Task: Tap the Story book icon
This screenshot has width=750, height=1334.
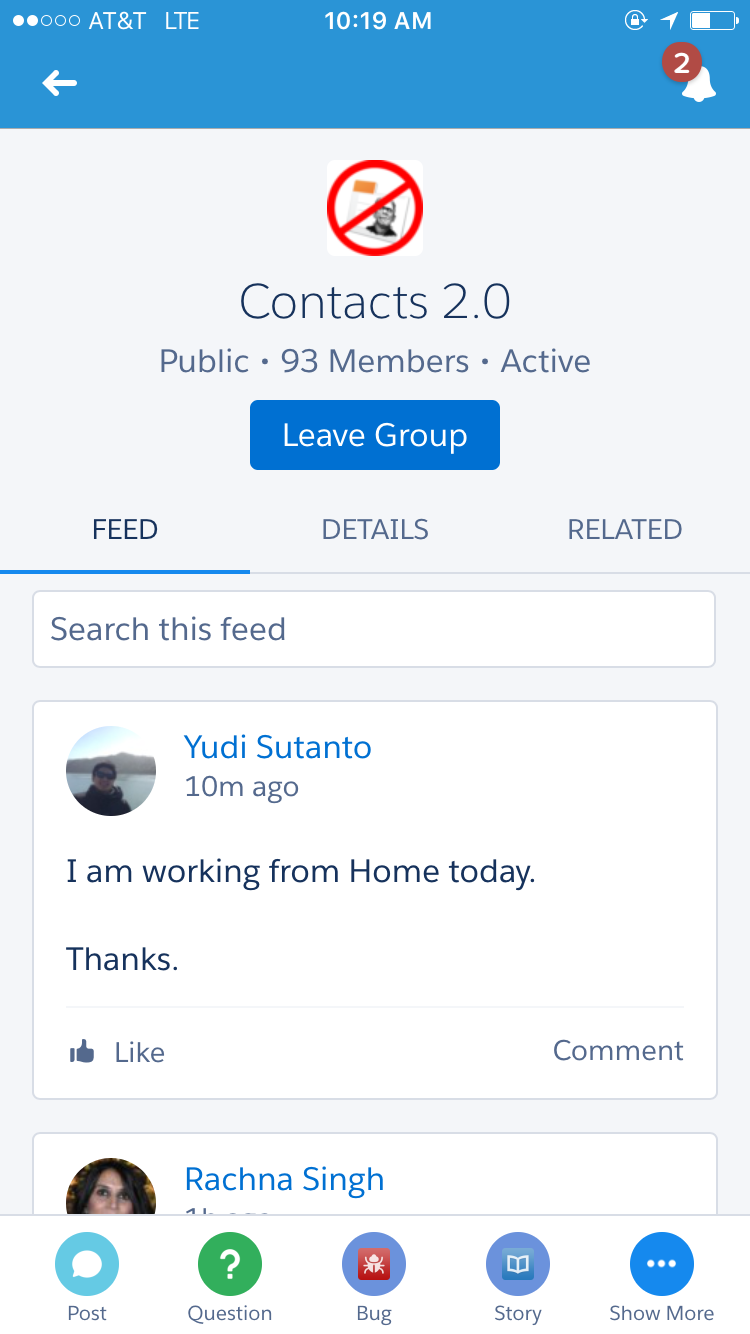Action: coord(518,1264)
